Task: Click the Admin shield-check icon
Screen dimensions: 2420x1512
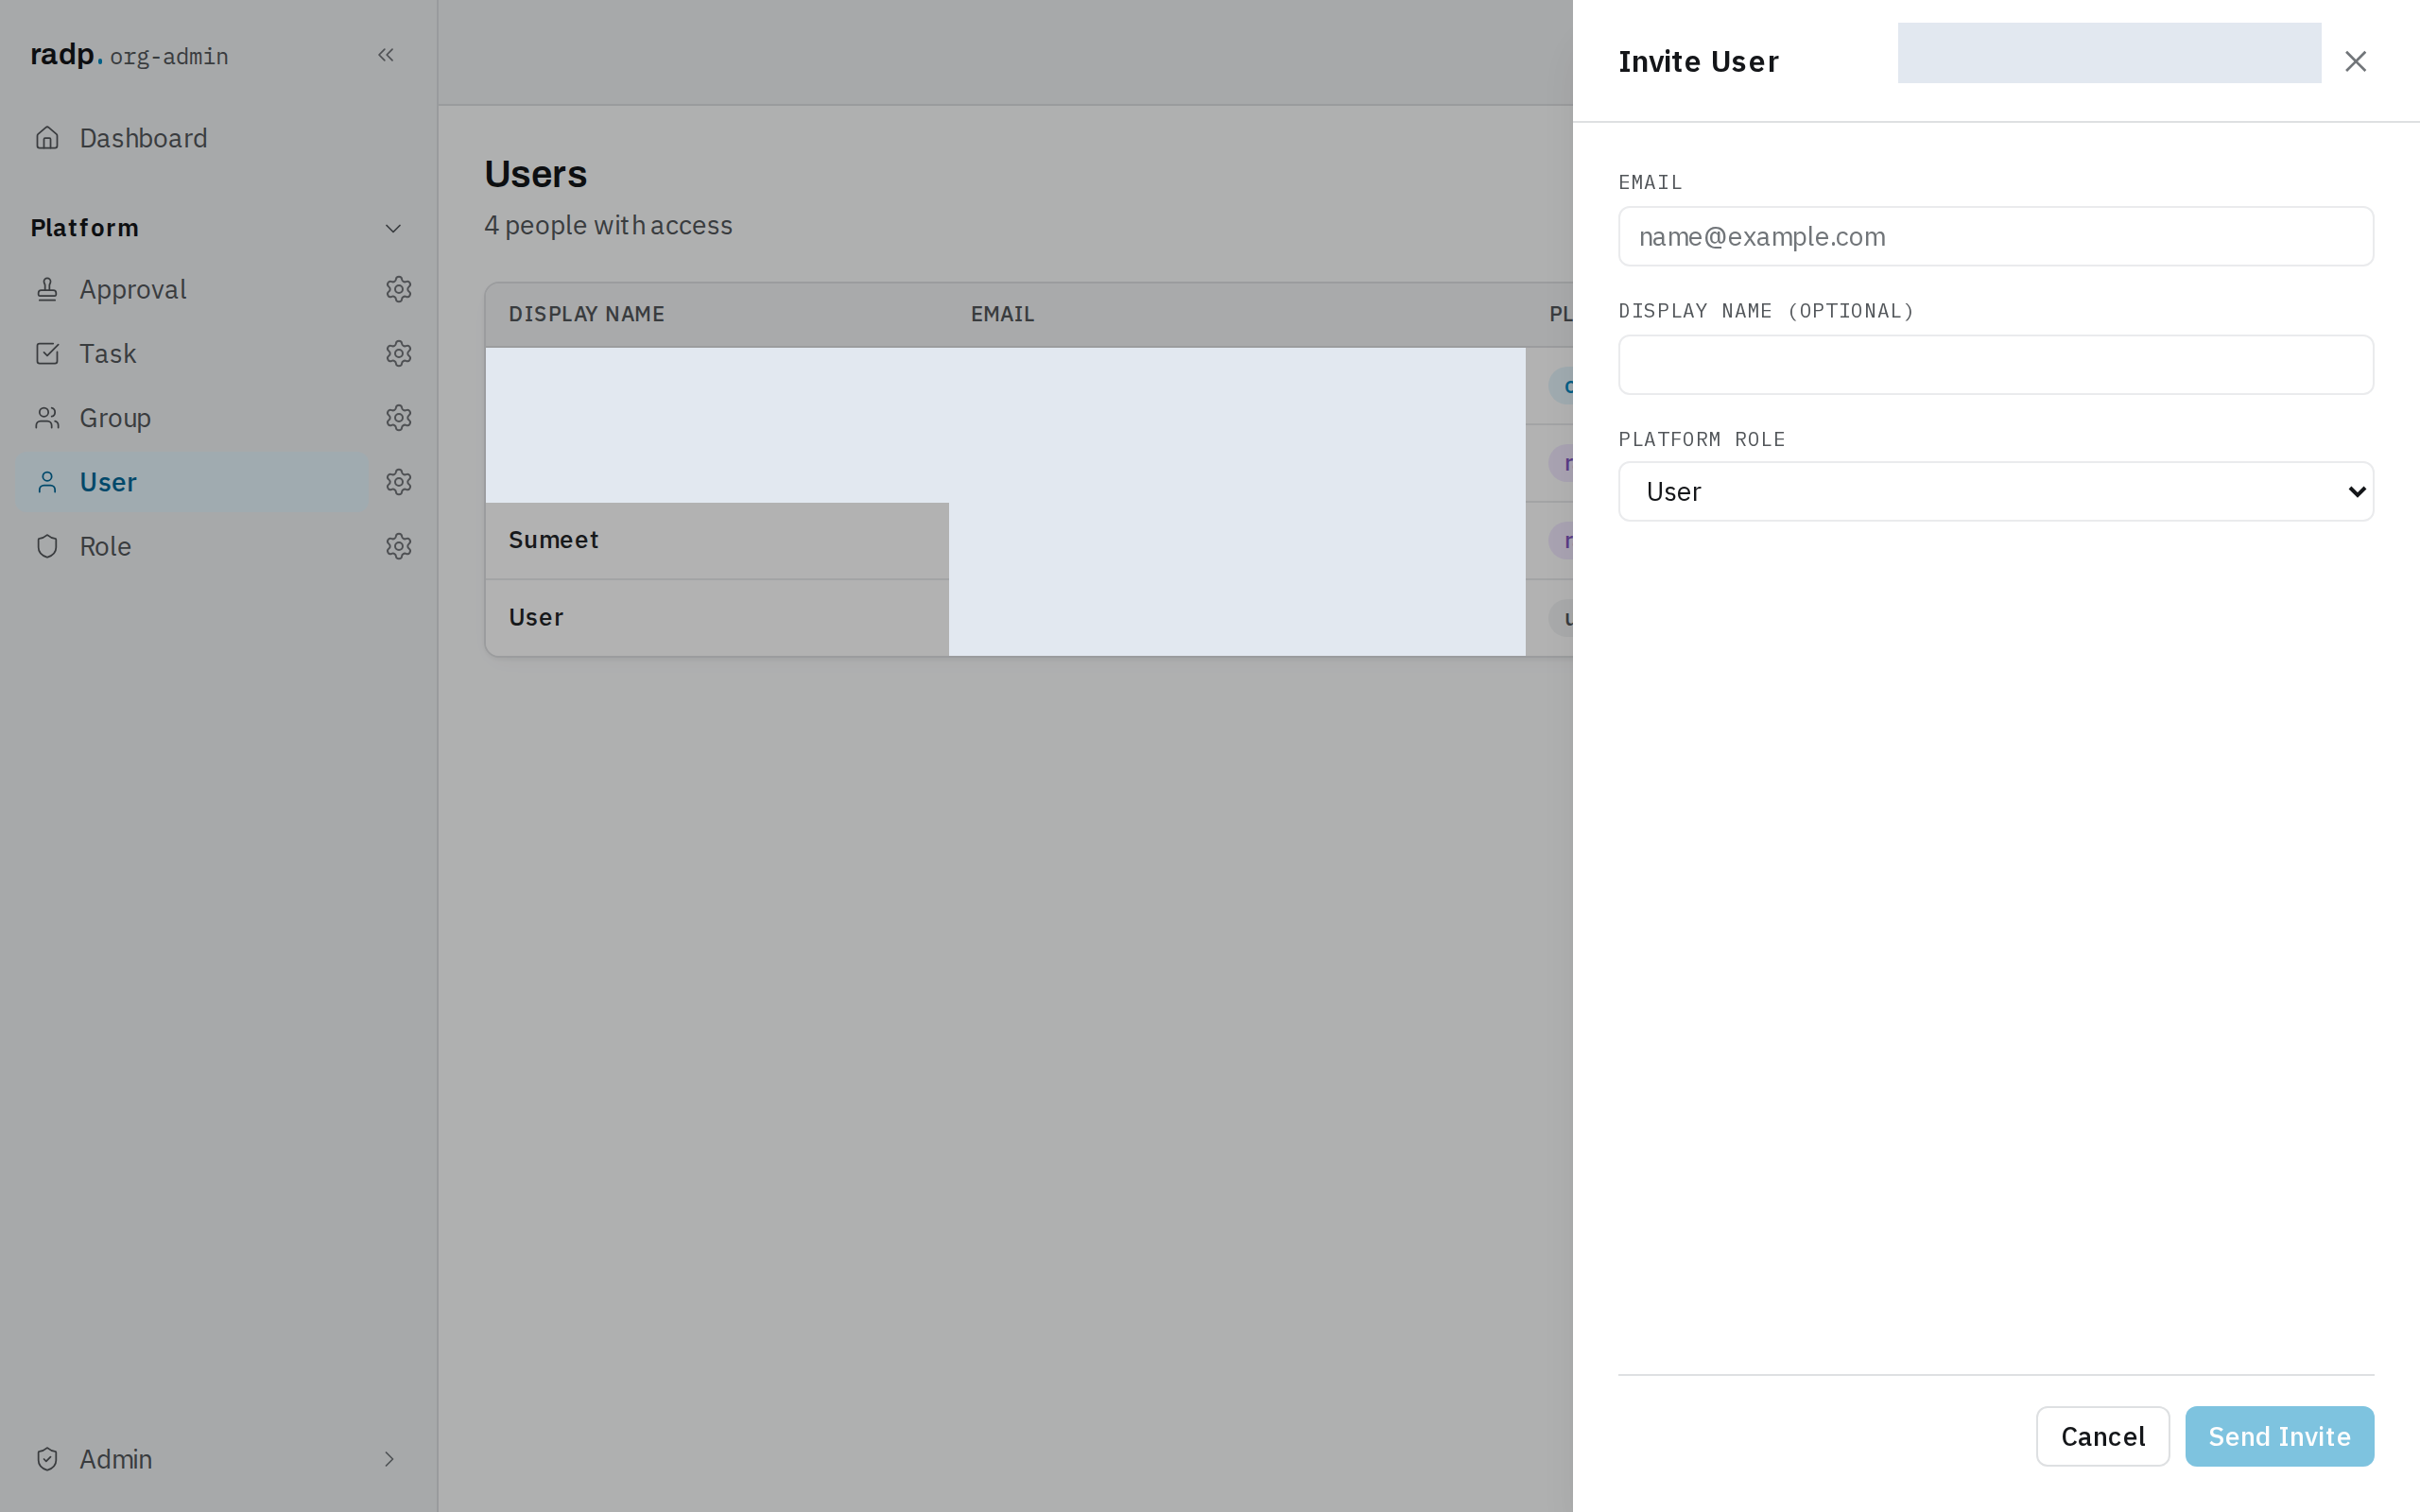Action: click(x=47, y=1459)
